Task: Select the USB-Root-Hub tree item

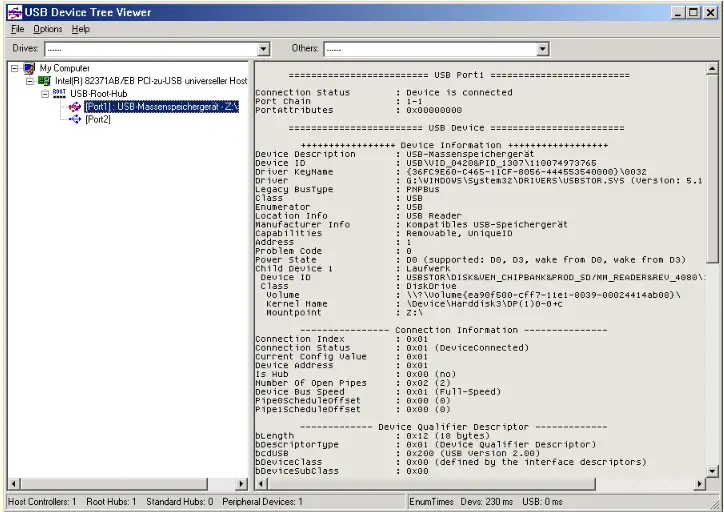Action: point(99,94)
